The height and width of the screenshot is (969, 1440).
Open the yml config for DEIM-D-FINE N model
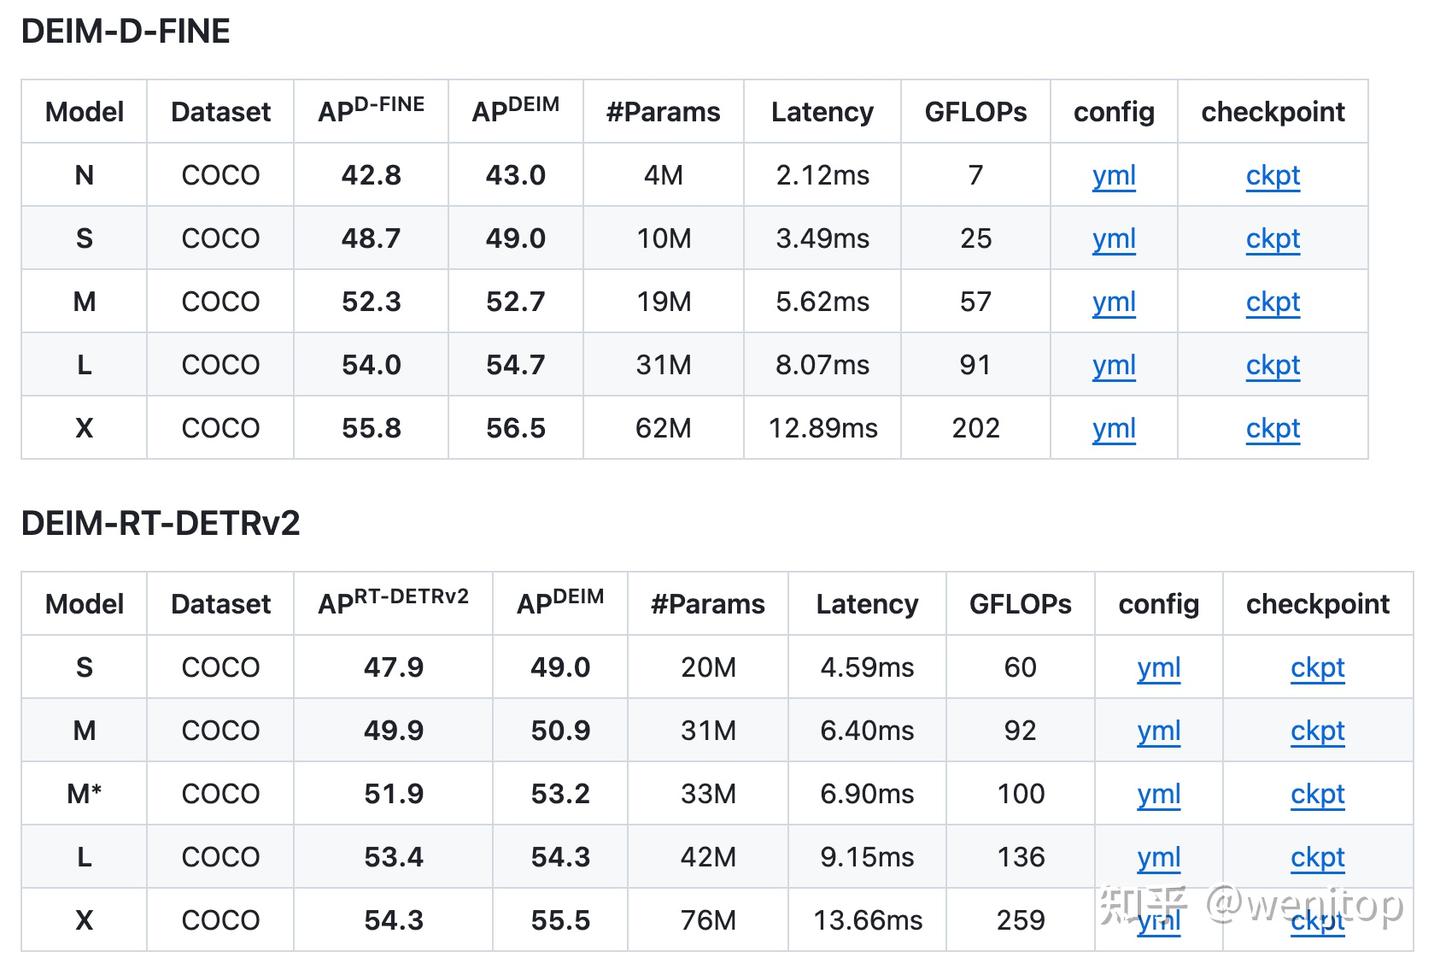1114,176
